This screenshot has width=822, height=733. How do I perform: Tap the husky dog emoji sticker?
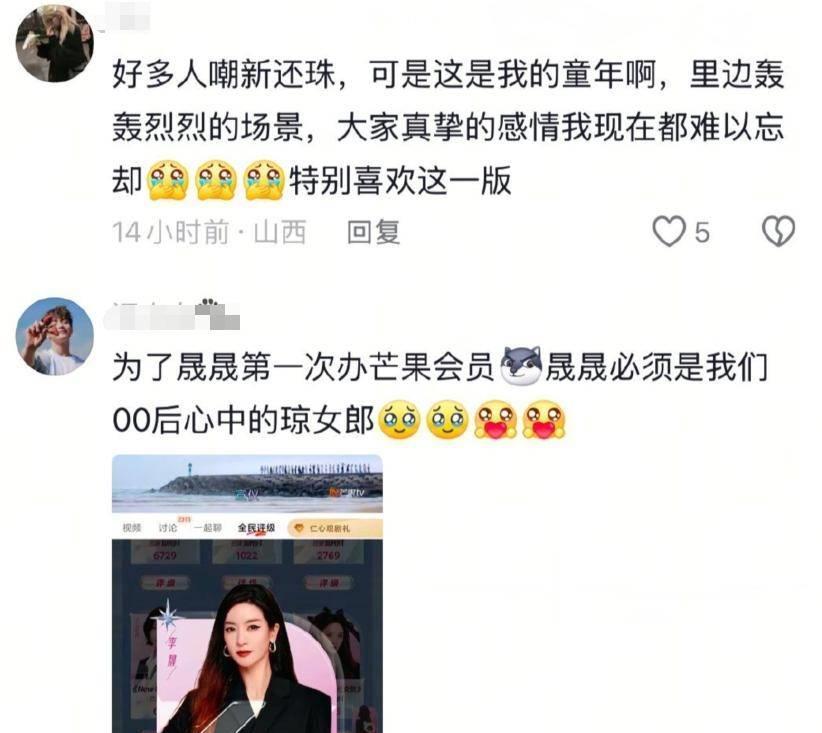pos(521,365)
